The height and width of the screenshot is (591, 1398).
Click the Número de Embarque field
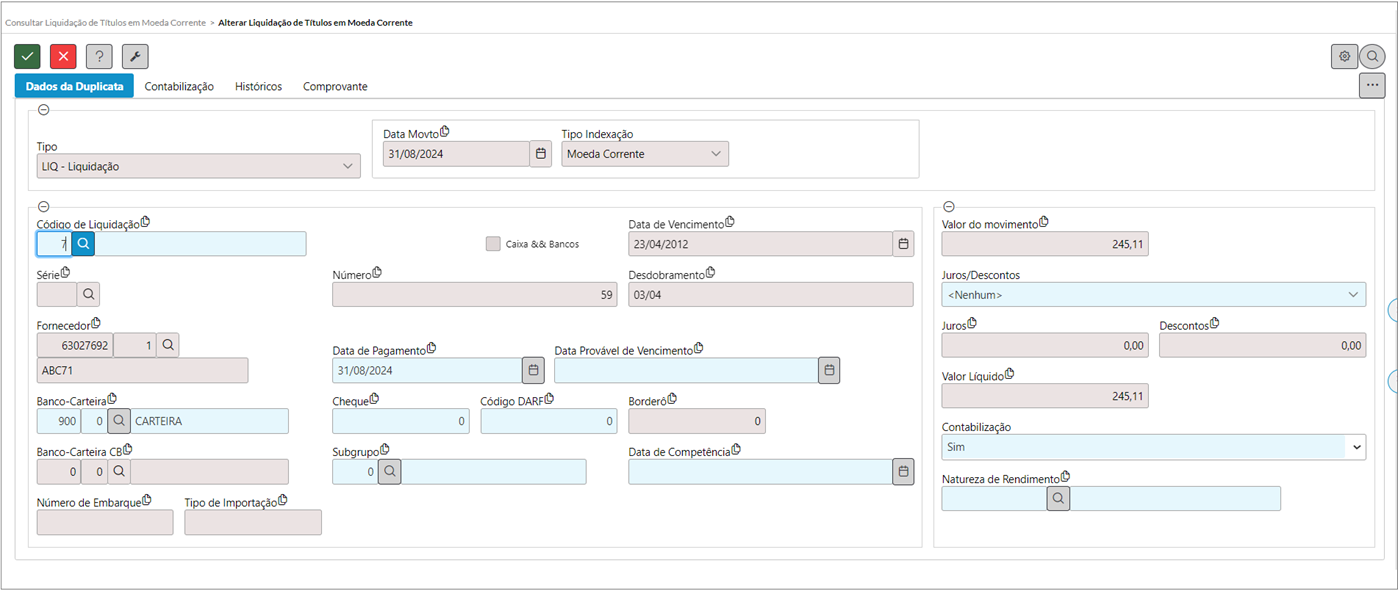coord(105,522)
